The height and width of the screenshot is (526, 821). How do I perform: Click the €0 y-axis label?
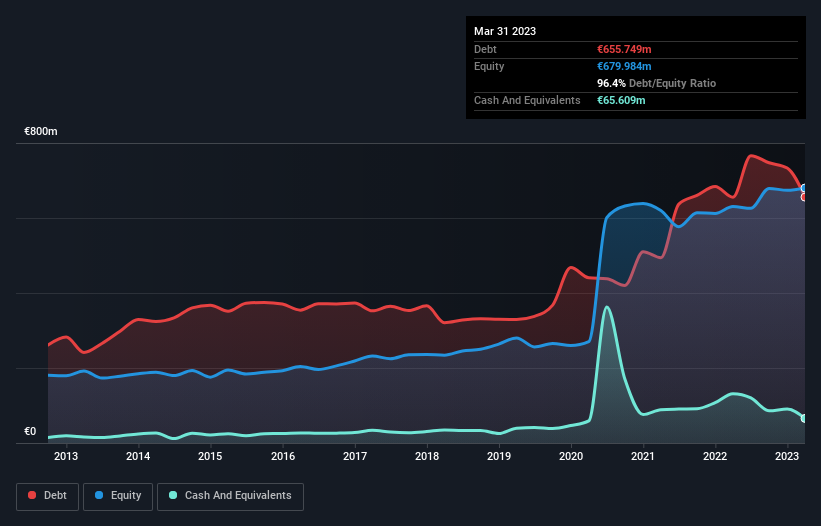click(x=30, y=431)
